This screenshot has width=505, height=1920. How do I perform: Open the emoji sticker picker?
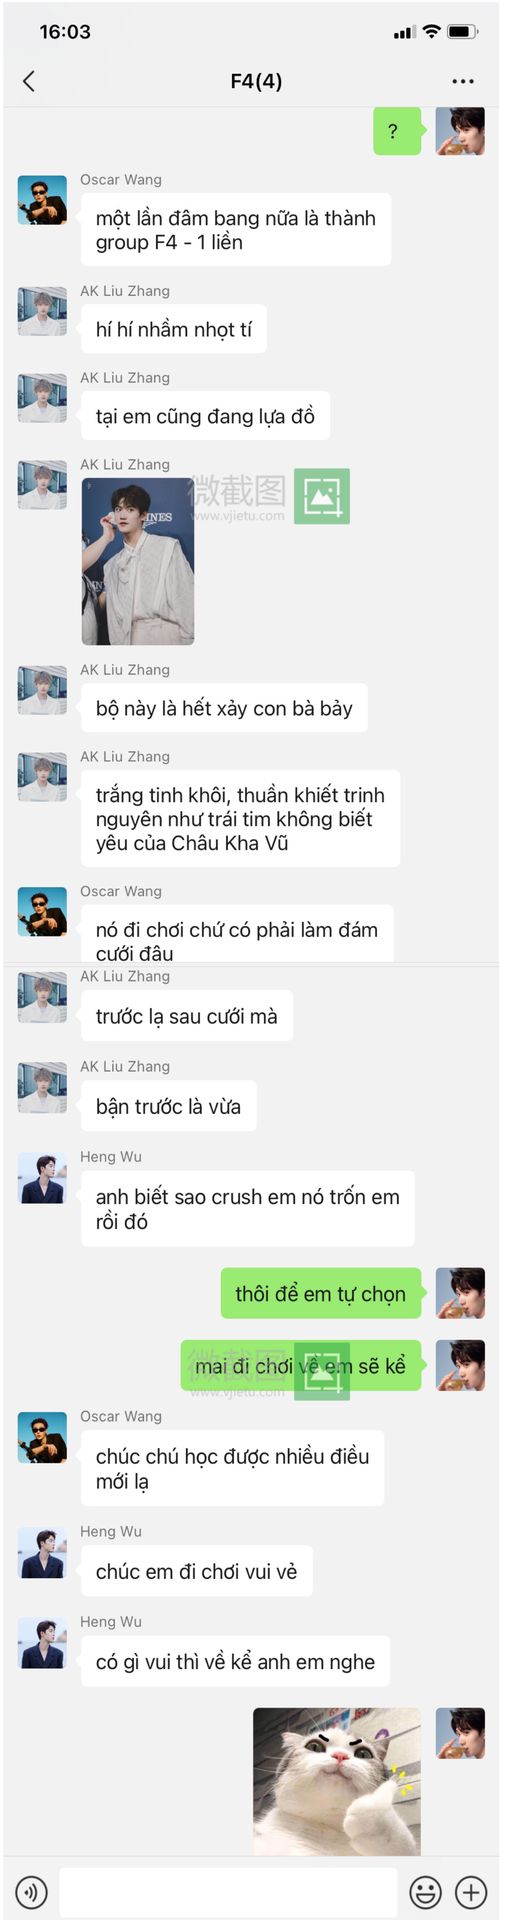click(426, 1892)
